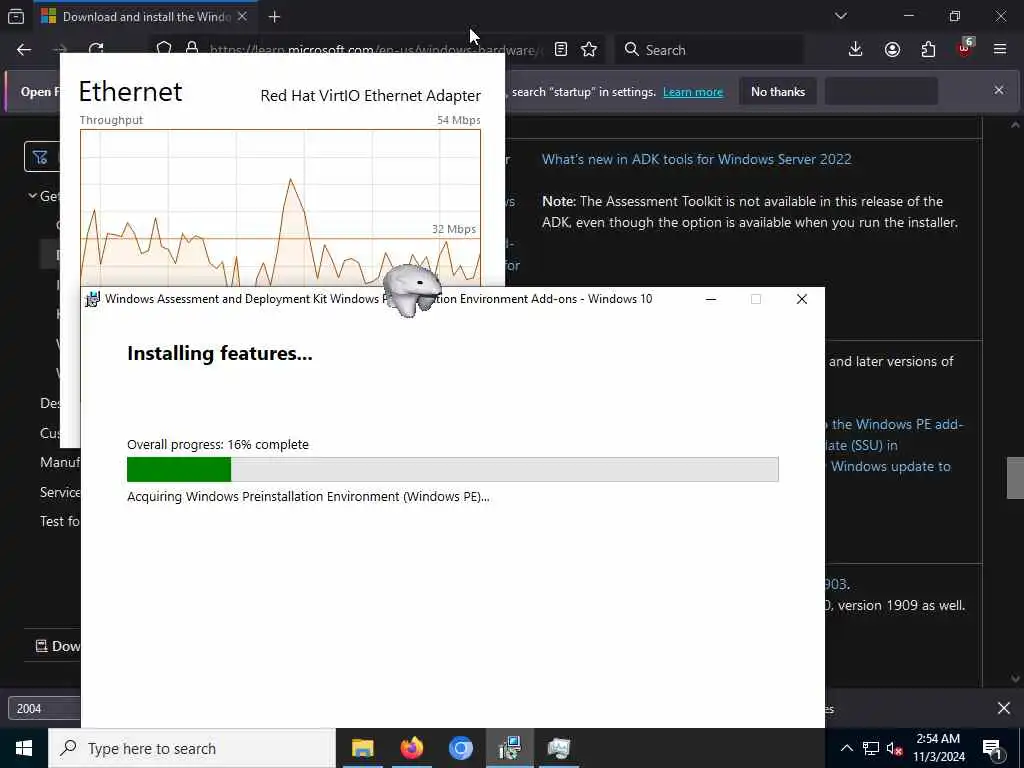Open the Firefox hamburger menu
Viewport: 1024px width, 768px height.
[1000, 49]
